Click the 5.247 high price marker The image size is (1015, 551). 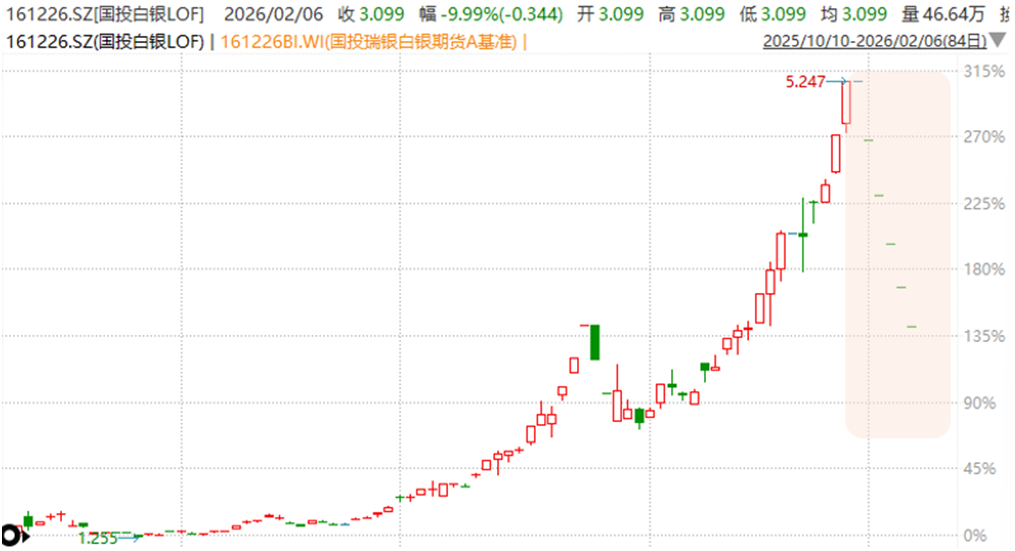pyautogui.click(x=805, y=82)
